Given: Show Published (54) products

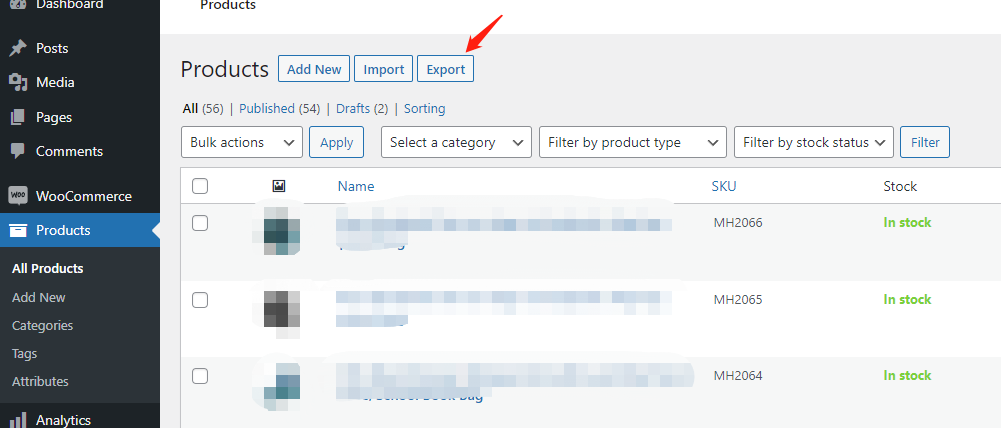Looking at the screenshot, I should 280,109.
